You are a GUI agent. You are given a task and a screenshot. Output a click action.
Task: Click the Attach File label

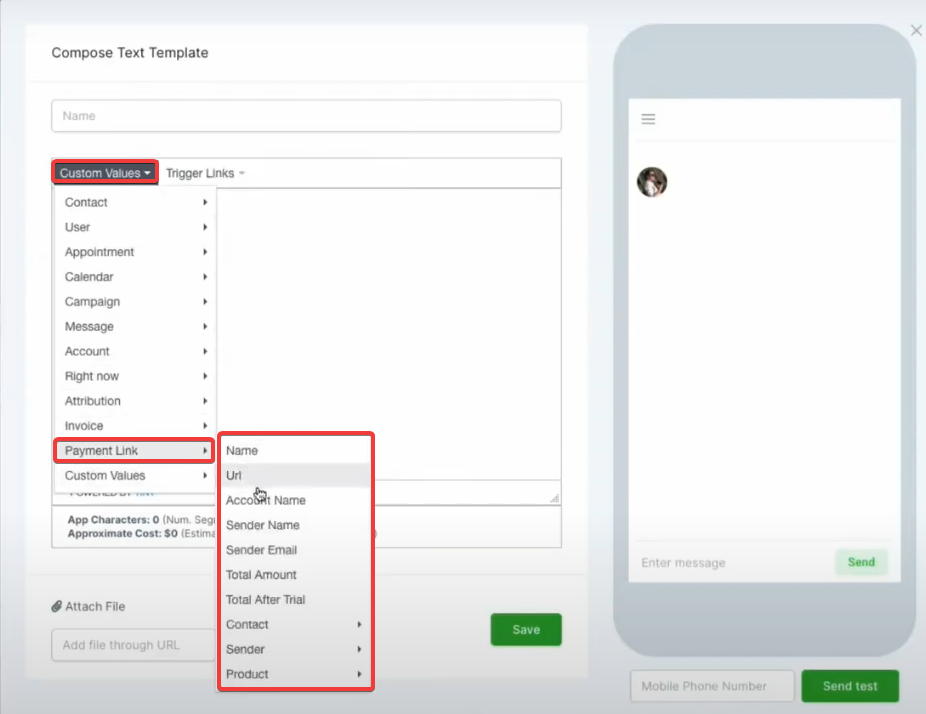click(95, 607)
